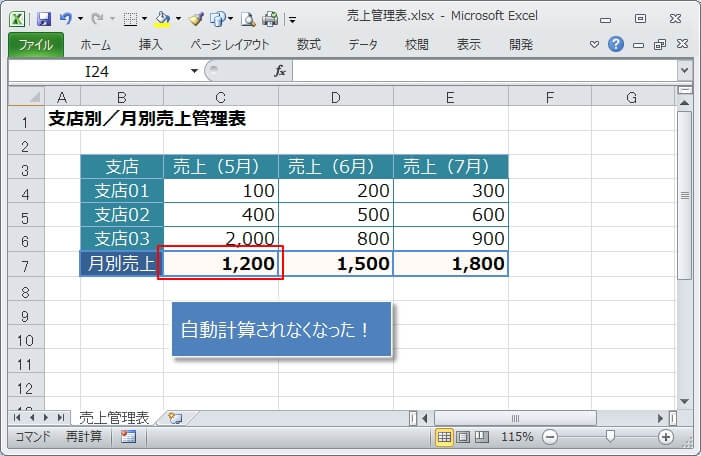Click the Minimize Ribbon chevron icon

point(594,45)
